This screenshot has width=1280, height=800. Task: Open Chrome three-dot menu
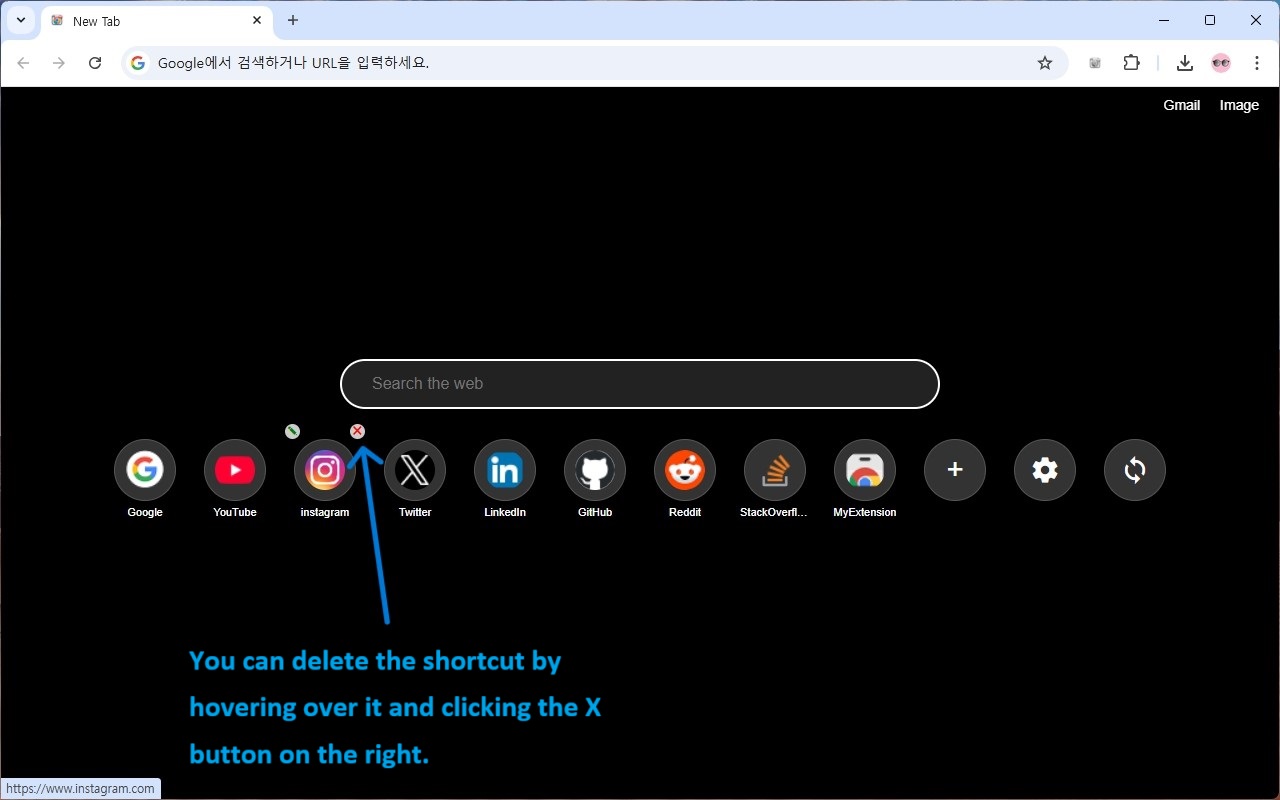(x=1257, y=63)
